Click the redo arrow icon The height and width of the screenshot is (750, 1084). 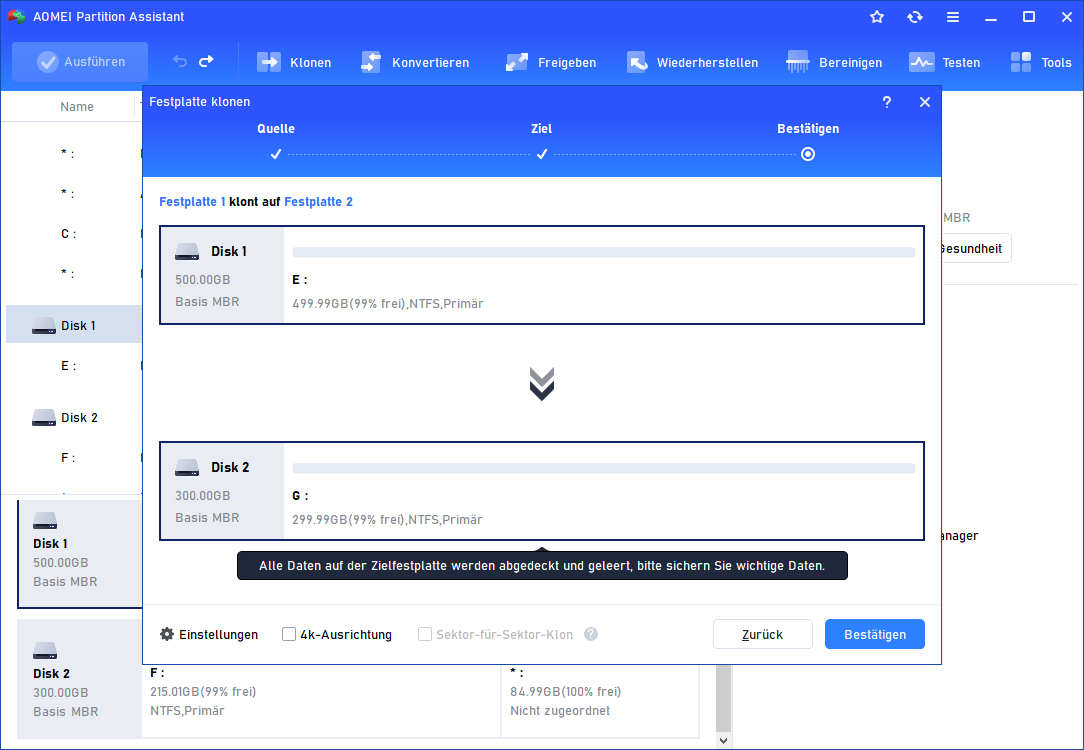click(x=206, y=62)
